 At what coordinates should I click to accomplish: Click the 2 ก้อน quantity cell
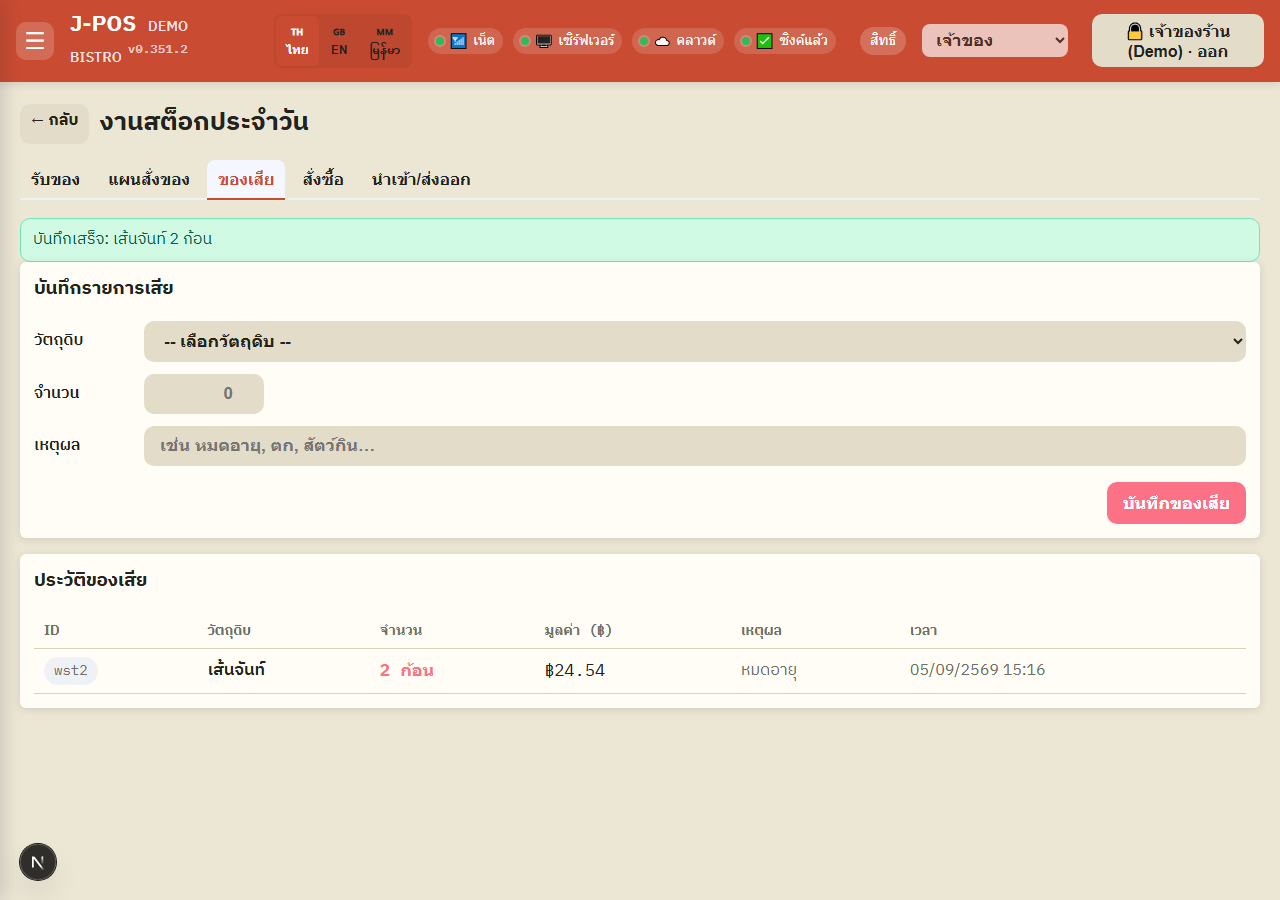(406, 670)
